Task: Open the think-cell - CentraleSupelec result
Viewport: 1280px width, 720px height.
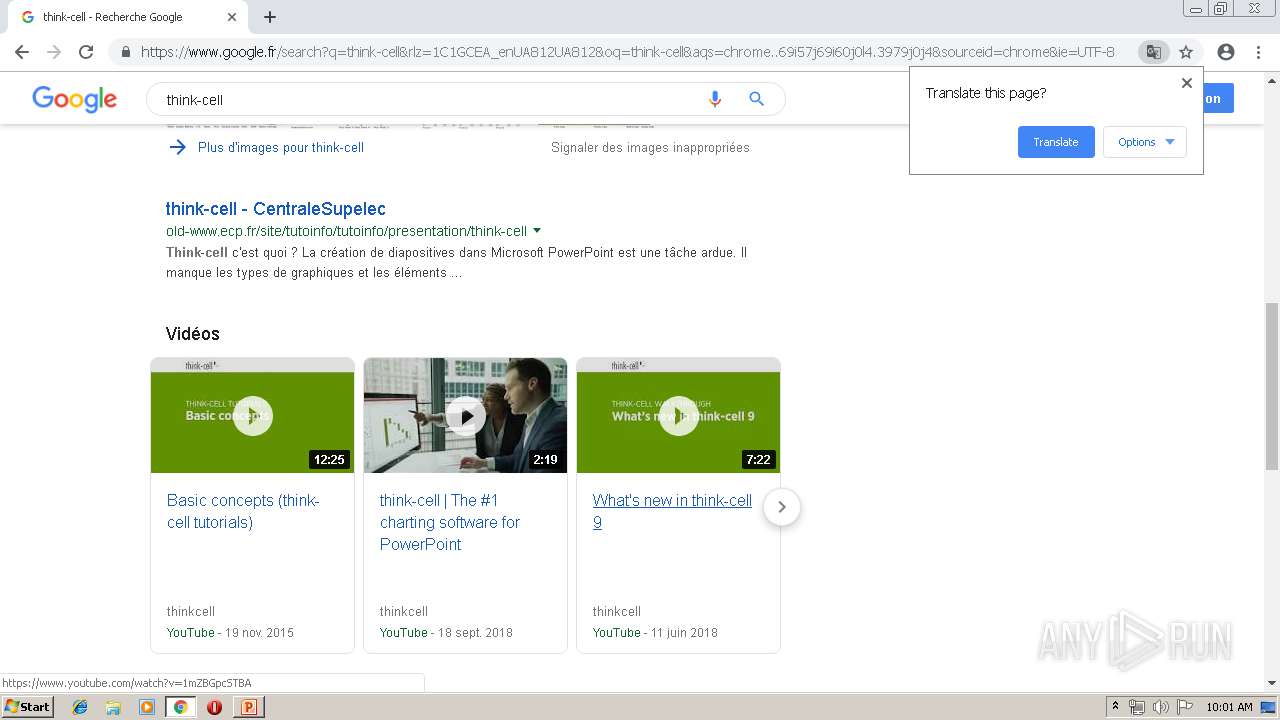Action: pyautogui.click(x=276, y=209)
